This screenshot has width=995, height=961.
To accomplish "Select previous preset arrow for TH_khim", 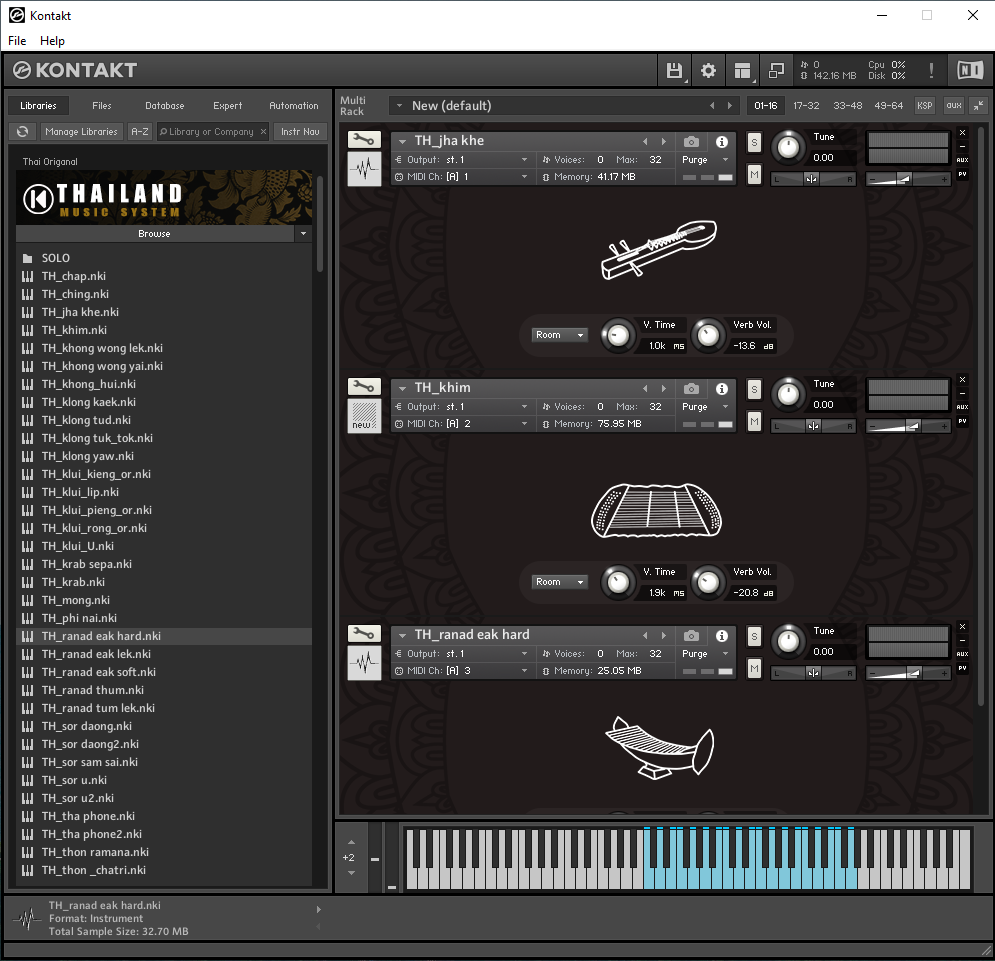I will point(645,388).
